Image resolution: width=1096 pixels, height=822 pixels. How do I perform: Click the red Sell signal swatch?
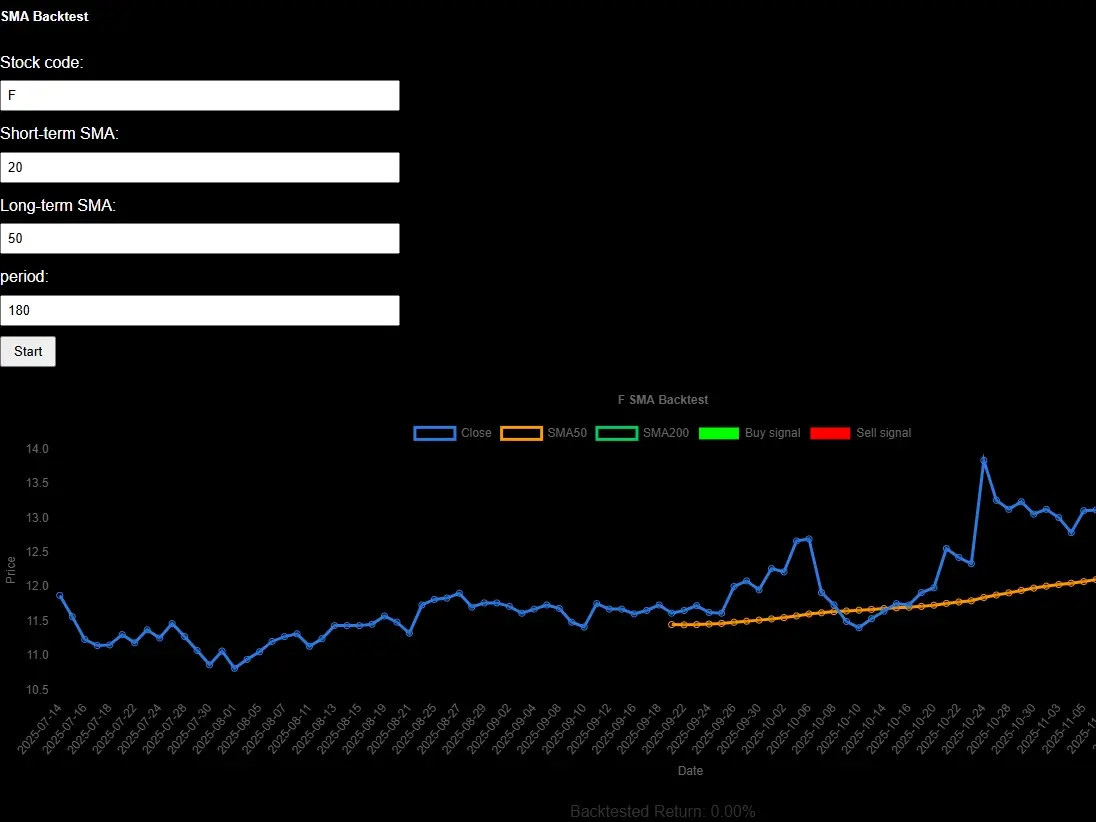[829, 433]
